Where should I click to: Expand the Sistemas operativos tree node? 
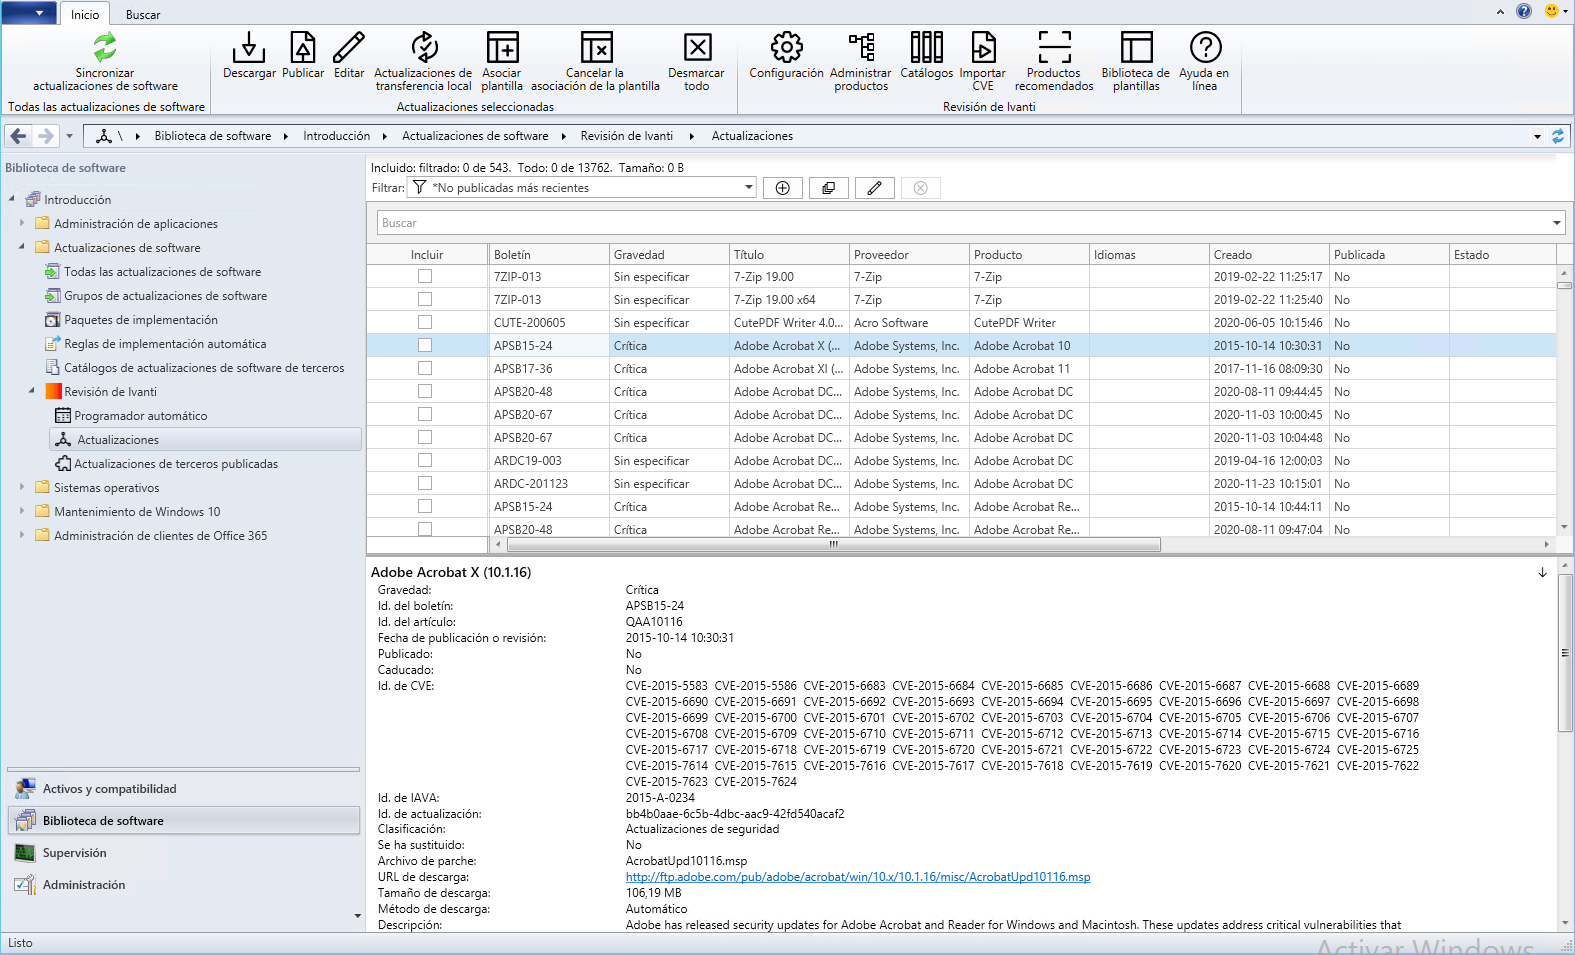point(22,487)
